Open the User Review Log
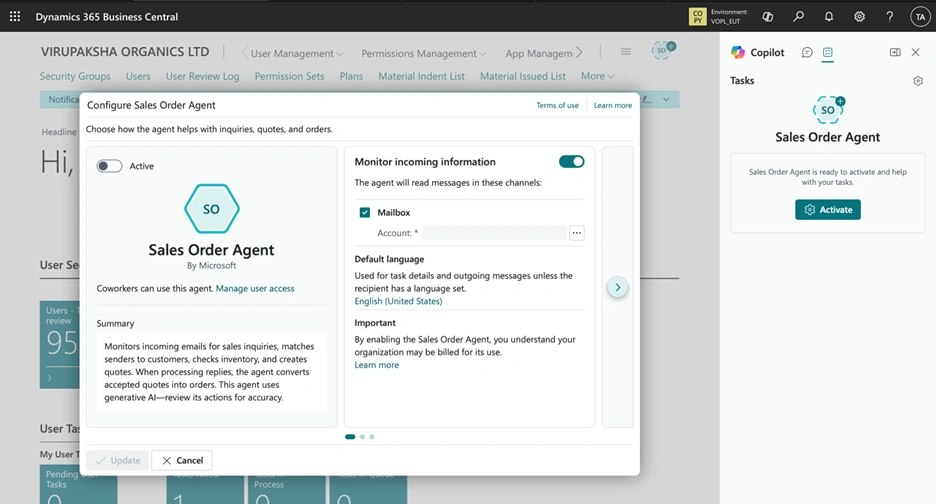 click(202, 76)
